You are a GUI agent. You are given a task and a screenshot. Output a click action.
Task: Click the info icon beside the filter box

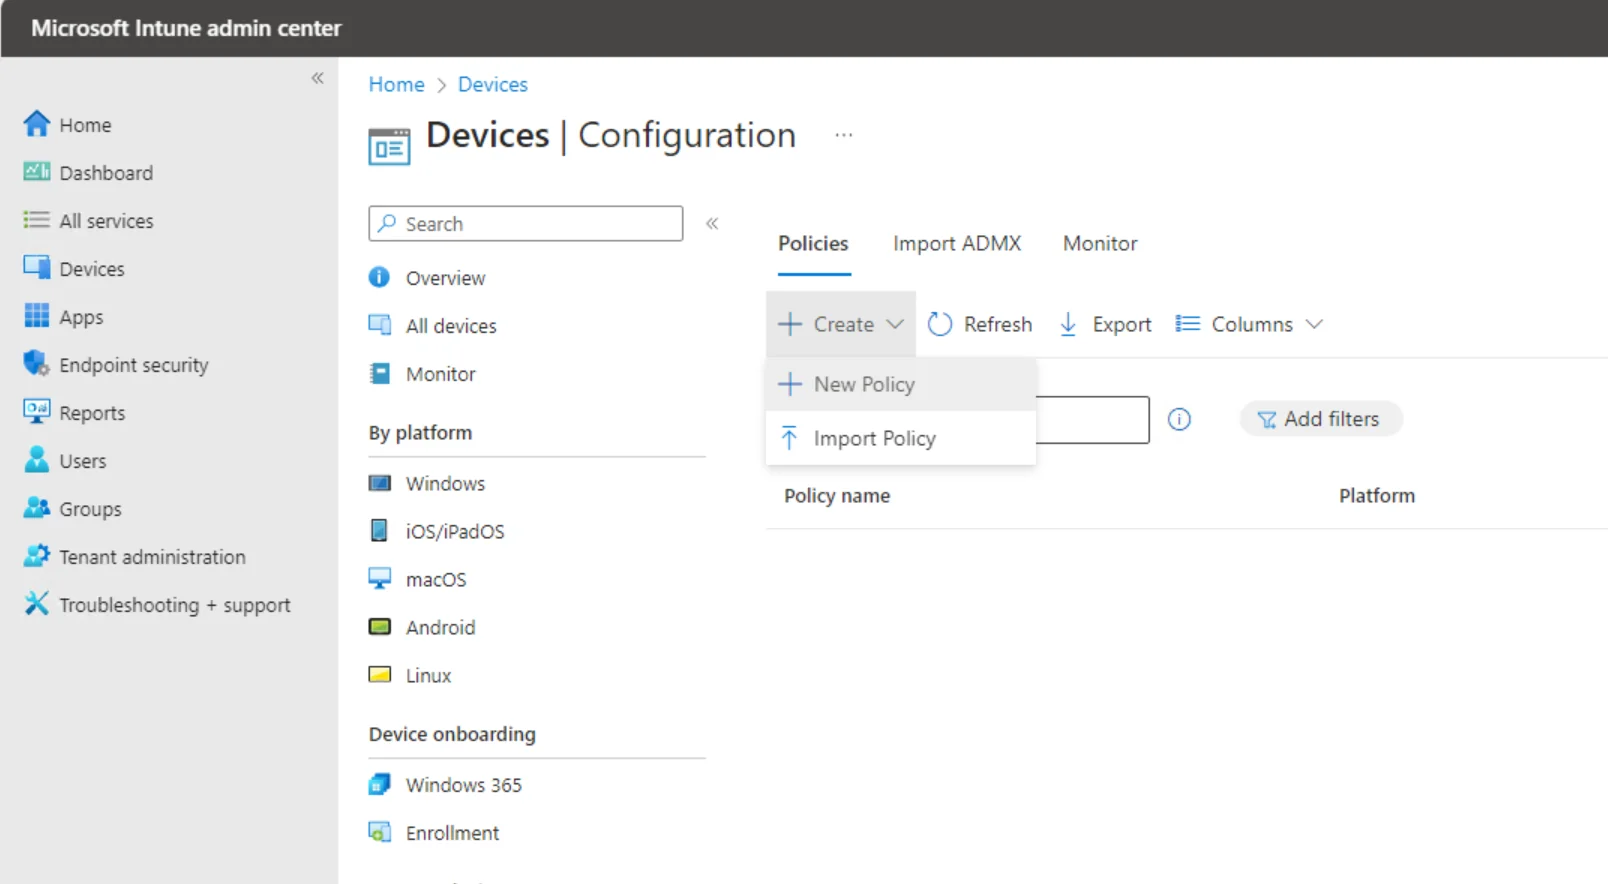pos(1179,419)
